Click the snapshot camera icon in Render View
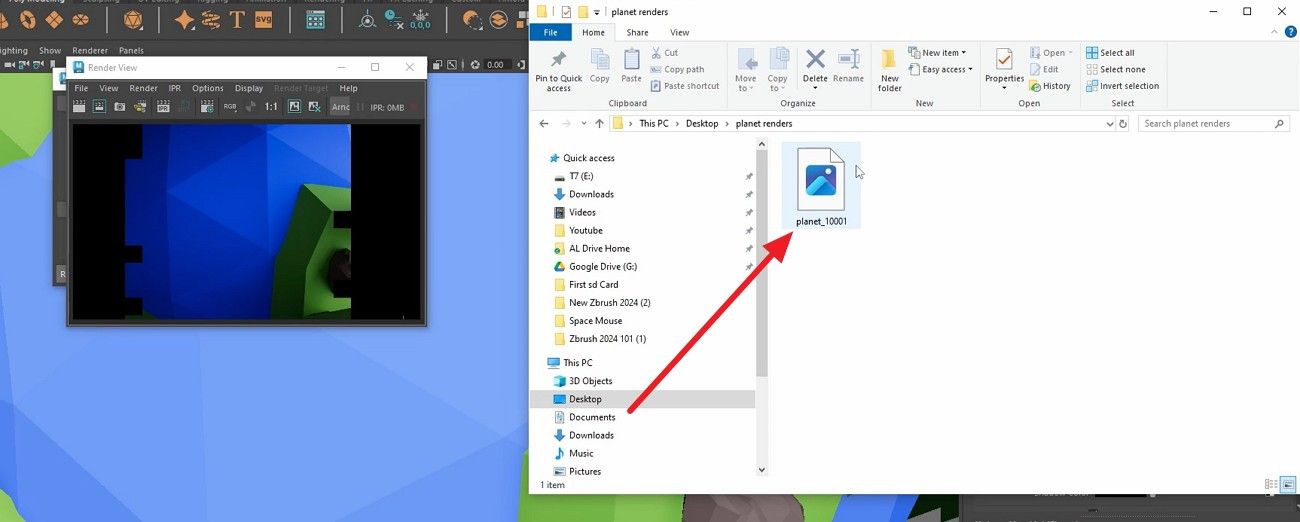 pyautogui.click(x=120, y=107)
